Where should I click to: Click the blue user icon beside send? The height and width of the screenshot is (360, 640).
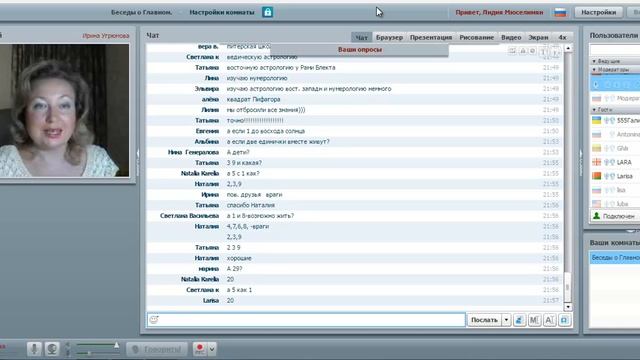point(519,320)
